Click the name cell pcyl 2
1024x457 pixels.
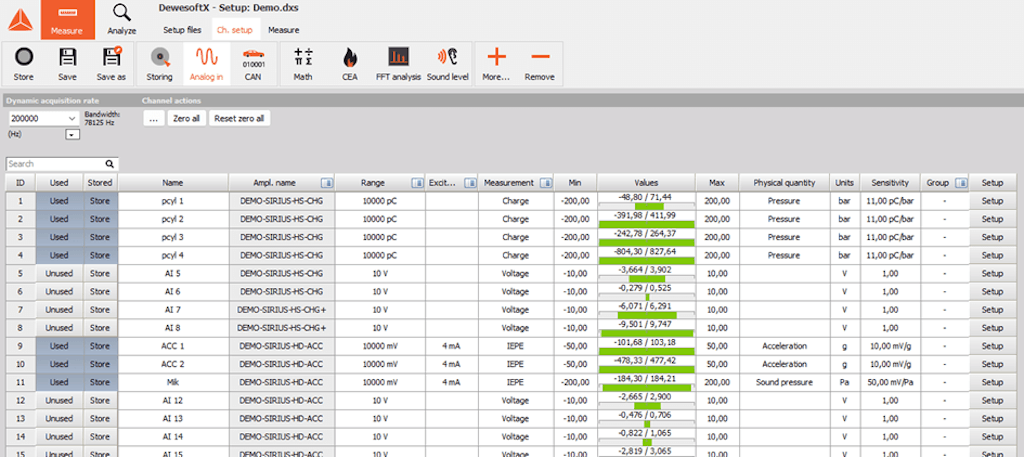click(x=173, y=219)
